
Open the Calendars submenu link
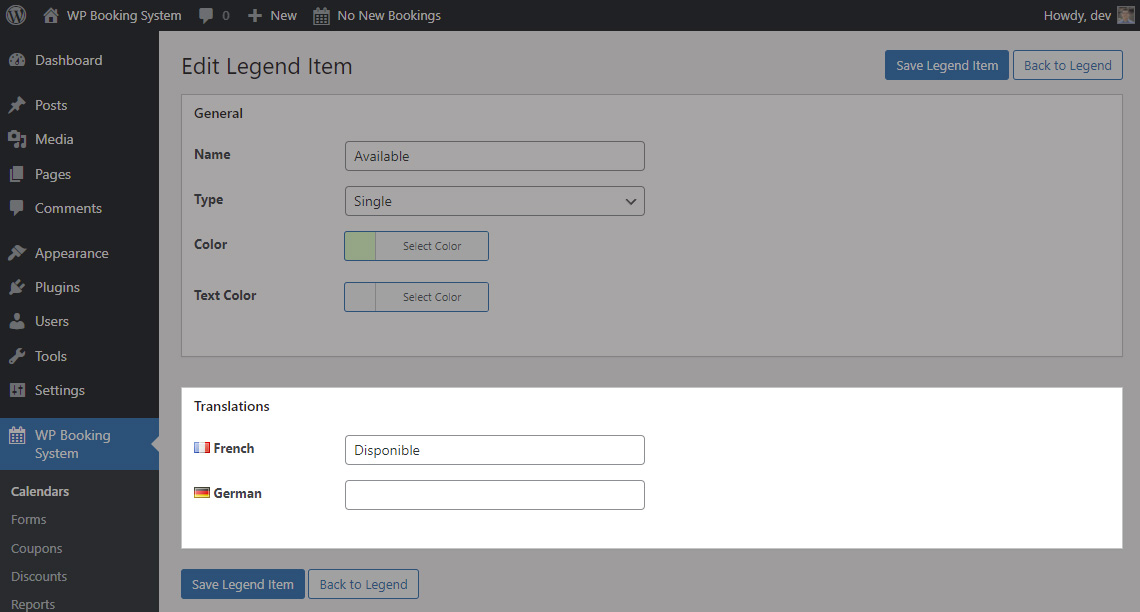40,491
